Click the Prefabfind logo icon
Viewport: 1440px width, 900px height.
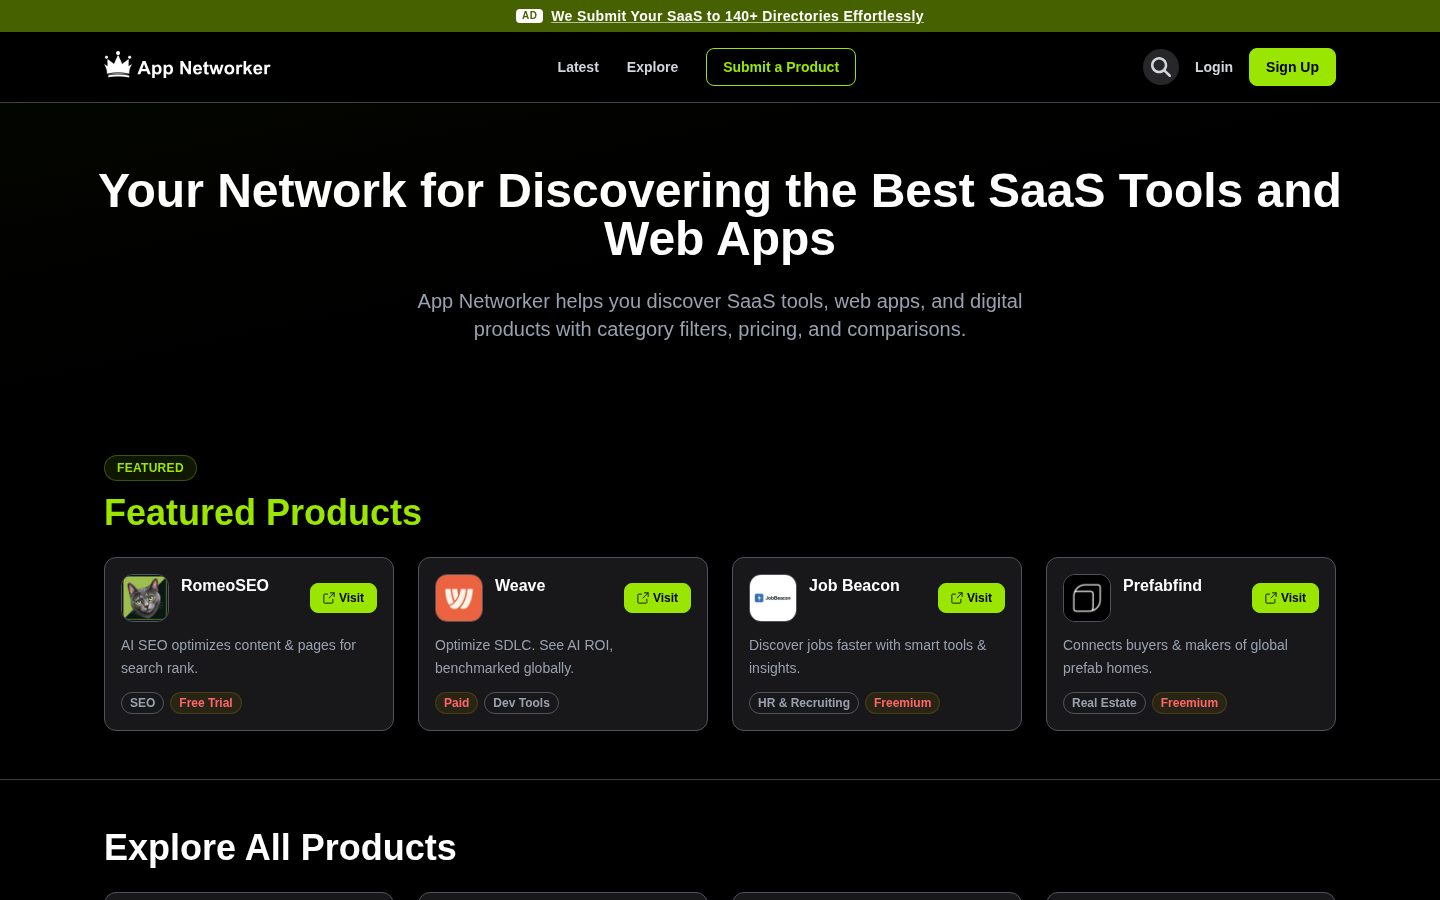(x=1087, y=598)
